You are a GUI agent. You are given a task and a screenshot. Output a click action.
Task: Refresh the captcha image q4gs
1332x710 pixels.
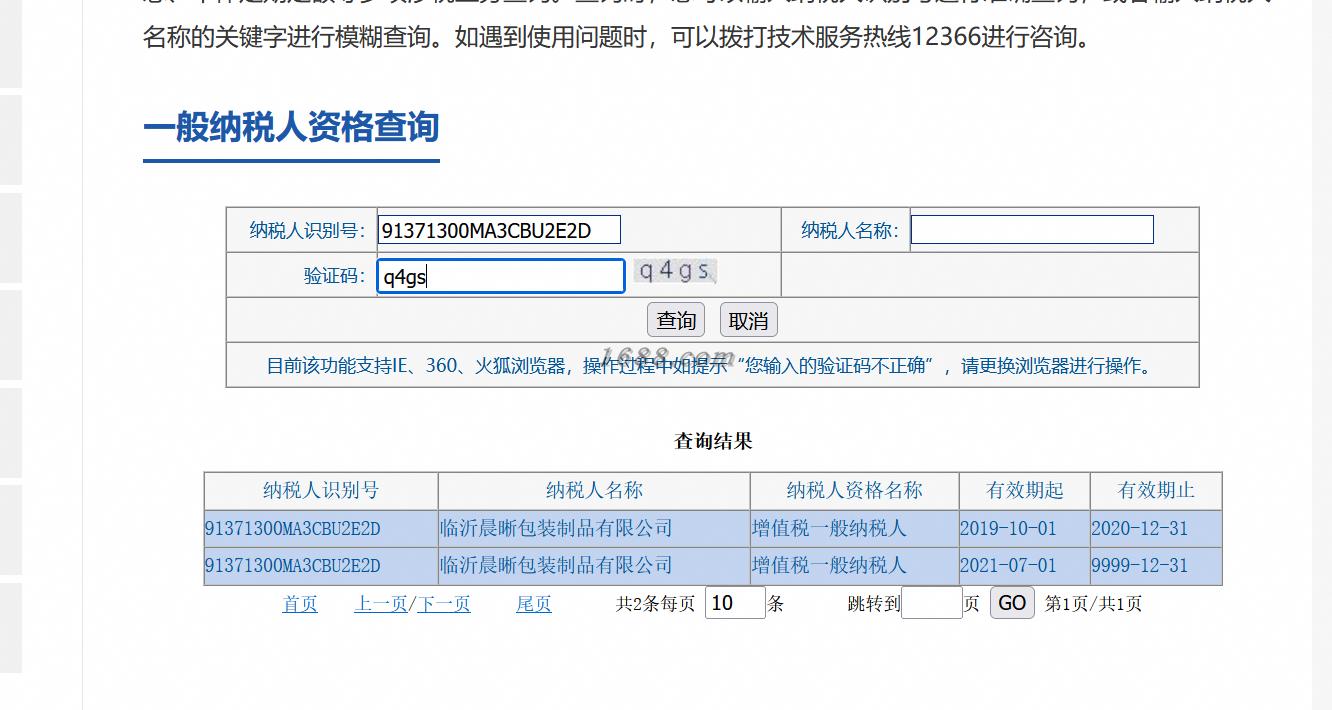point(676,271)
